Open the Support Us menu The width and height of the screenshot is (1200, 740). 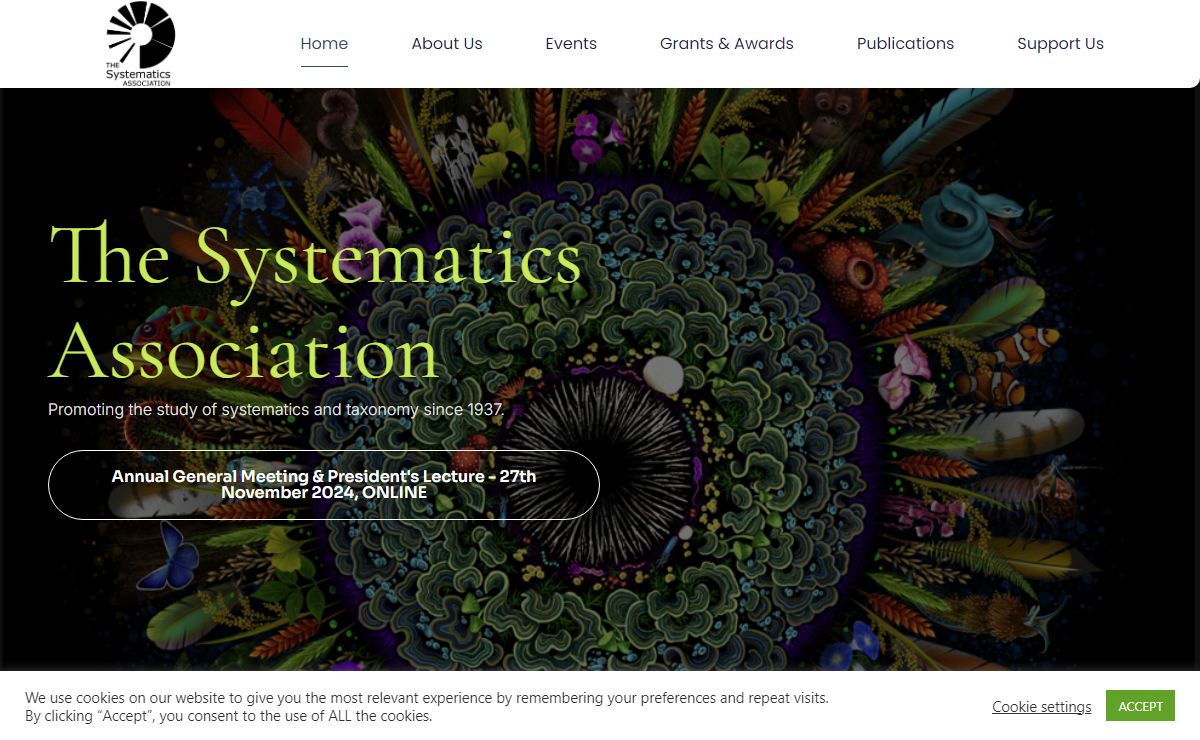coord(1060,44)
